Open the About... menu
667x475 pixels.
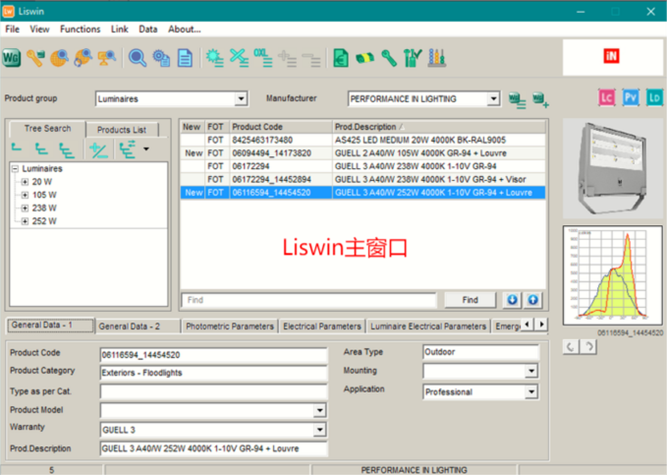[184, 29]
